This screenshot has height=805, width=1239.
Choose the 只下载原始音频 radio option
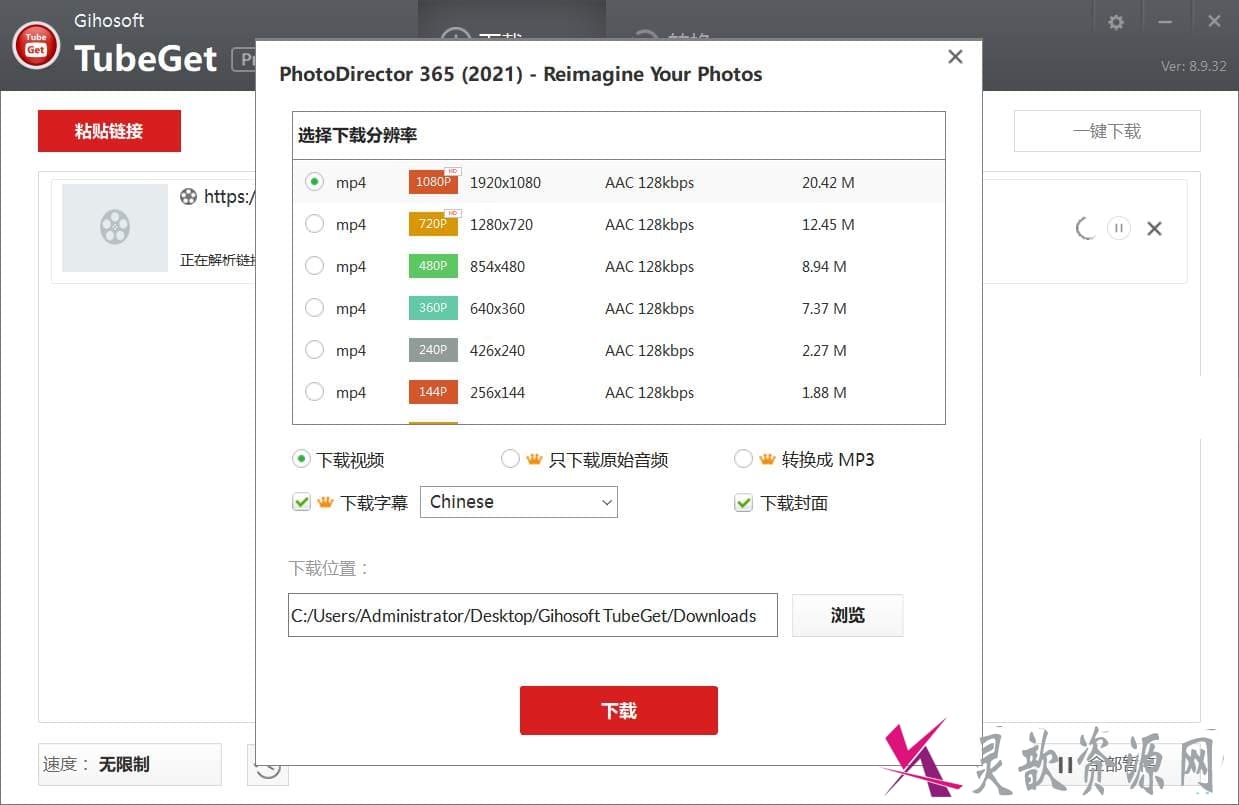click(x=510, y=459)
